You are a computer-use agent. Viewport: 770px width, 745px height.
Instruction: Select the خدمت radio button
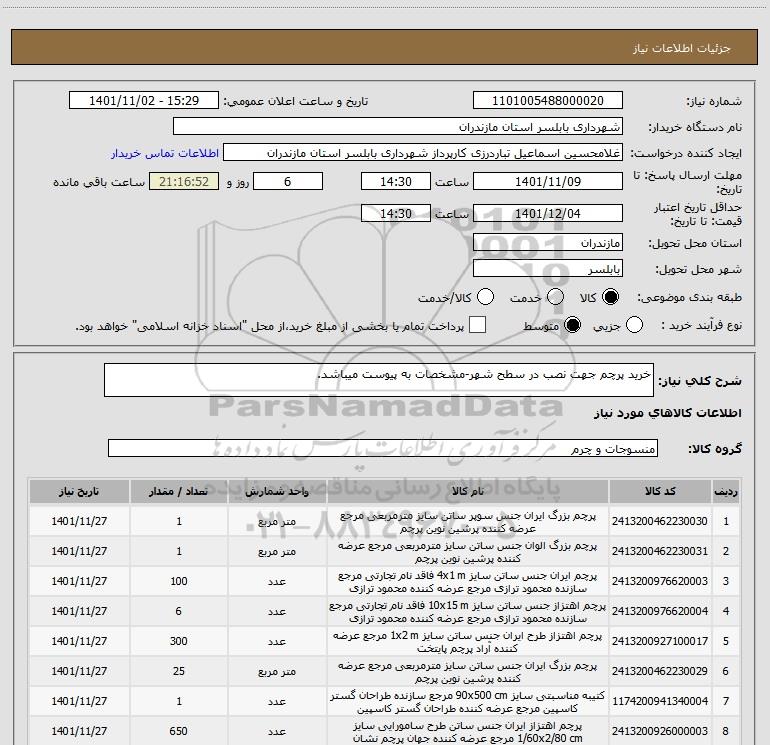point(555,297)
